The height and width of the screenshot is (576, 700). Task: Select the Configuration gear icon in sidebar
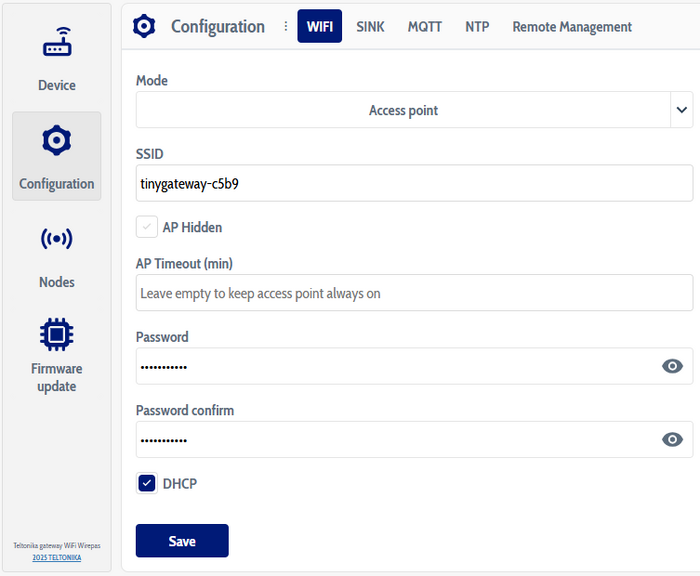click(x=56, y=142)
